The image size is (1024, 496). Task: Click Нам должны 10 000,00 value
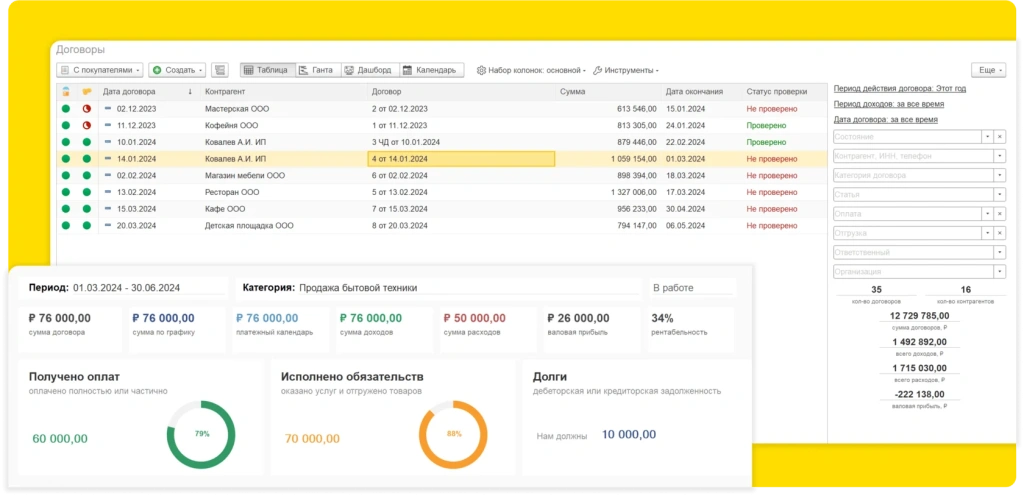click(x=629, y=435)
